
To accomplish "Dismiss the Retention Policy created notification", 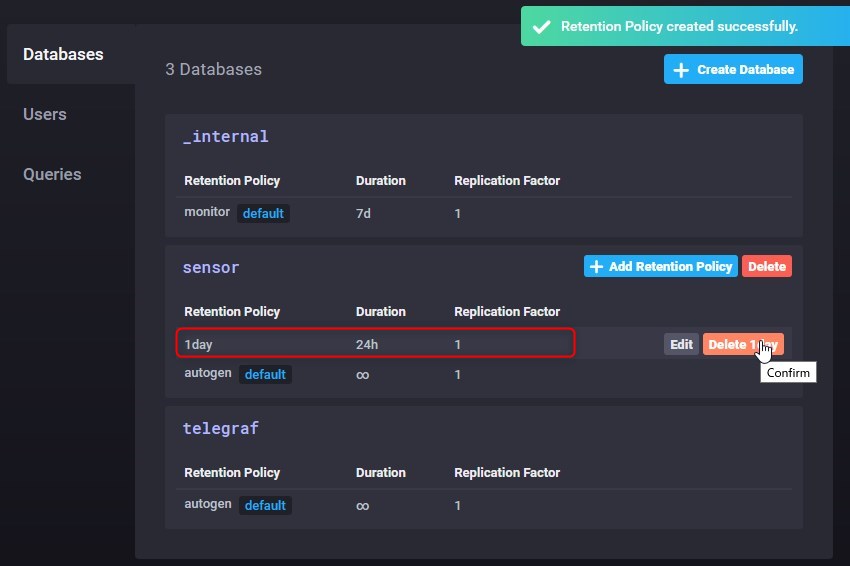I will pyautogui.click(x=680, y=27).
